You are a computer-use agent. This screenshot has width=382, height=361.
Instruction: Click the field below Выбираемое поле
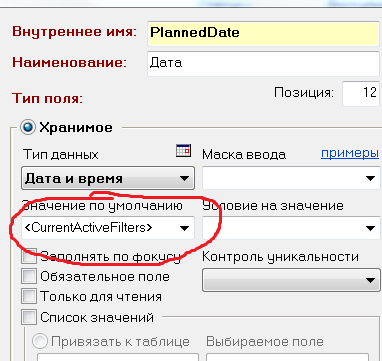287,357
